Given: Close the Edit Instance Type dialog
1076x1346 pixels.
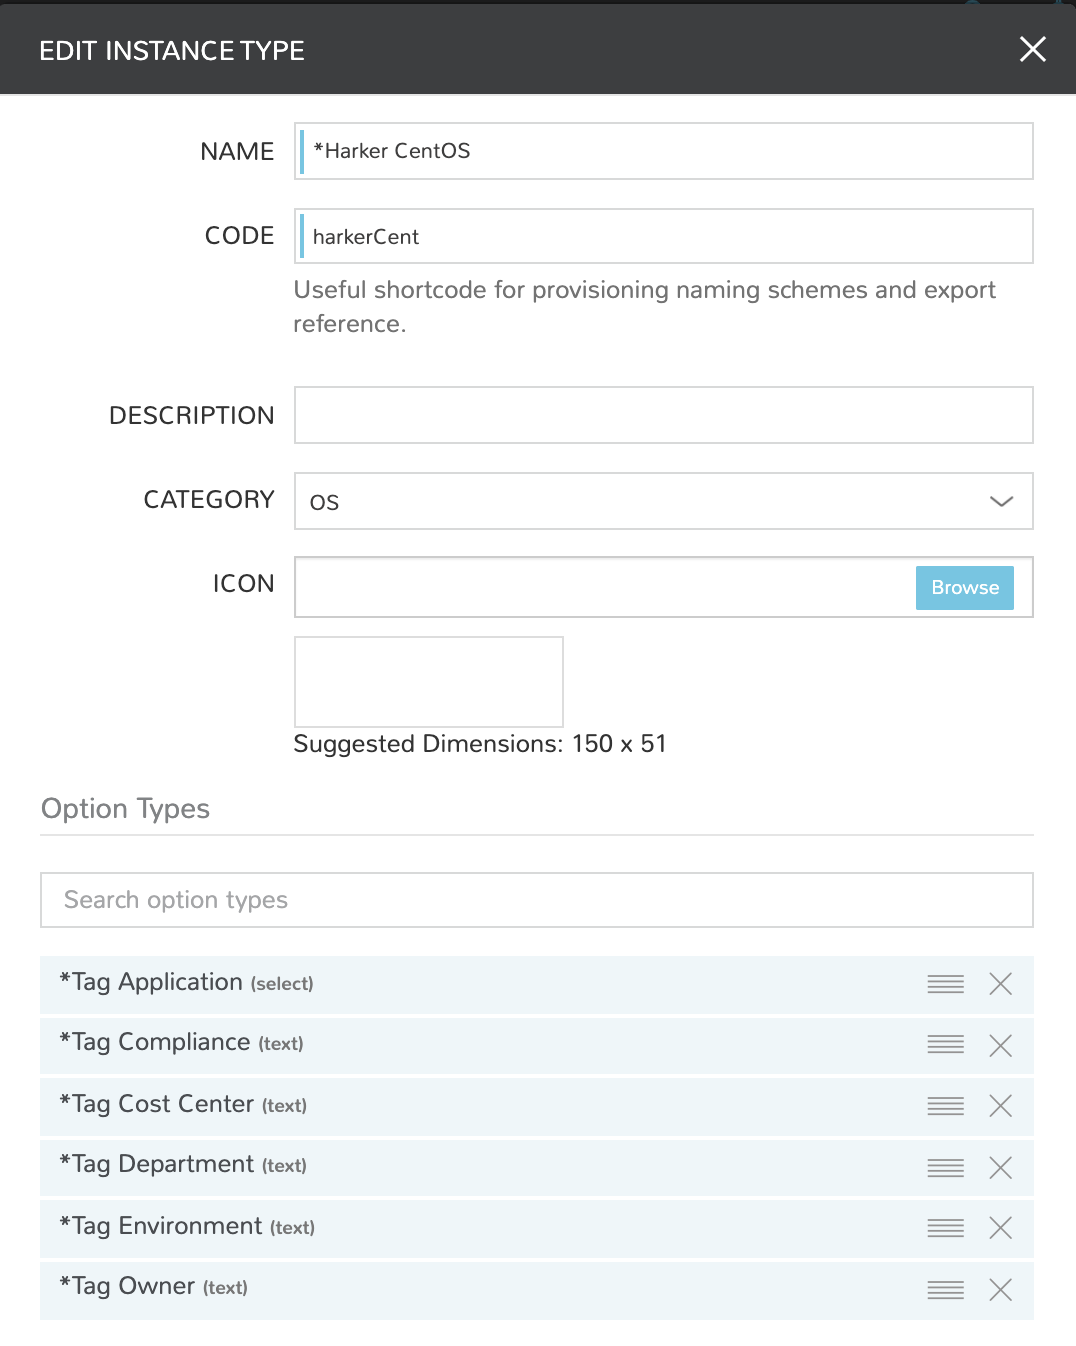Looking at the screenshot, I should 1032,49.
